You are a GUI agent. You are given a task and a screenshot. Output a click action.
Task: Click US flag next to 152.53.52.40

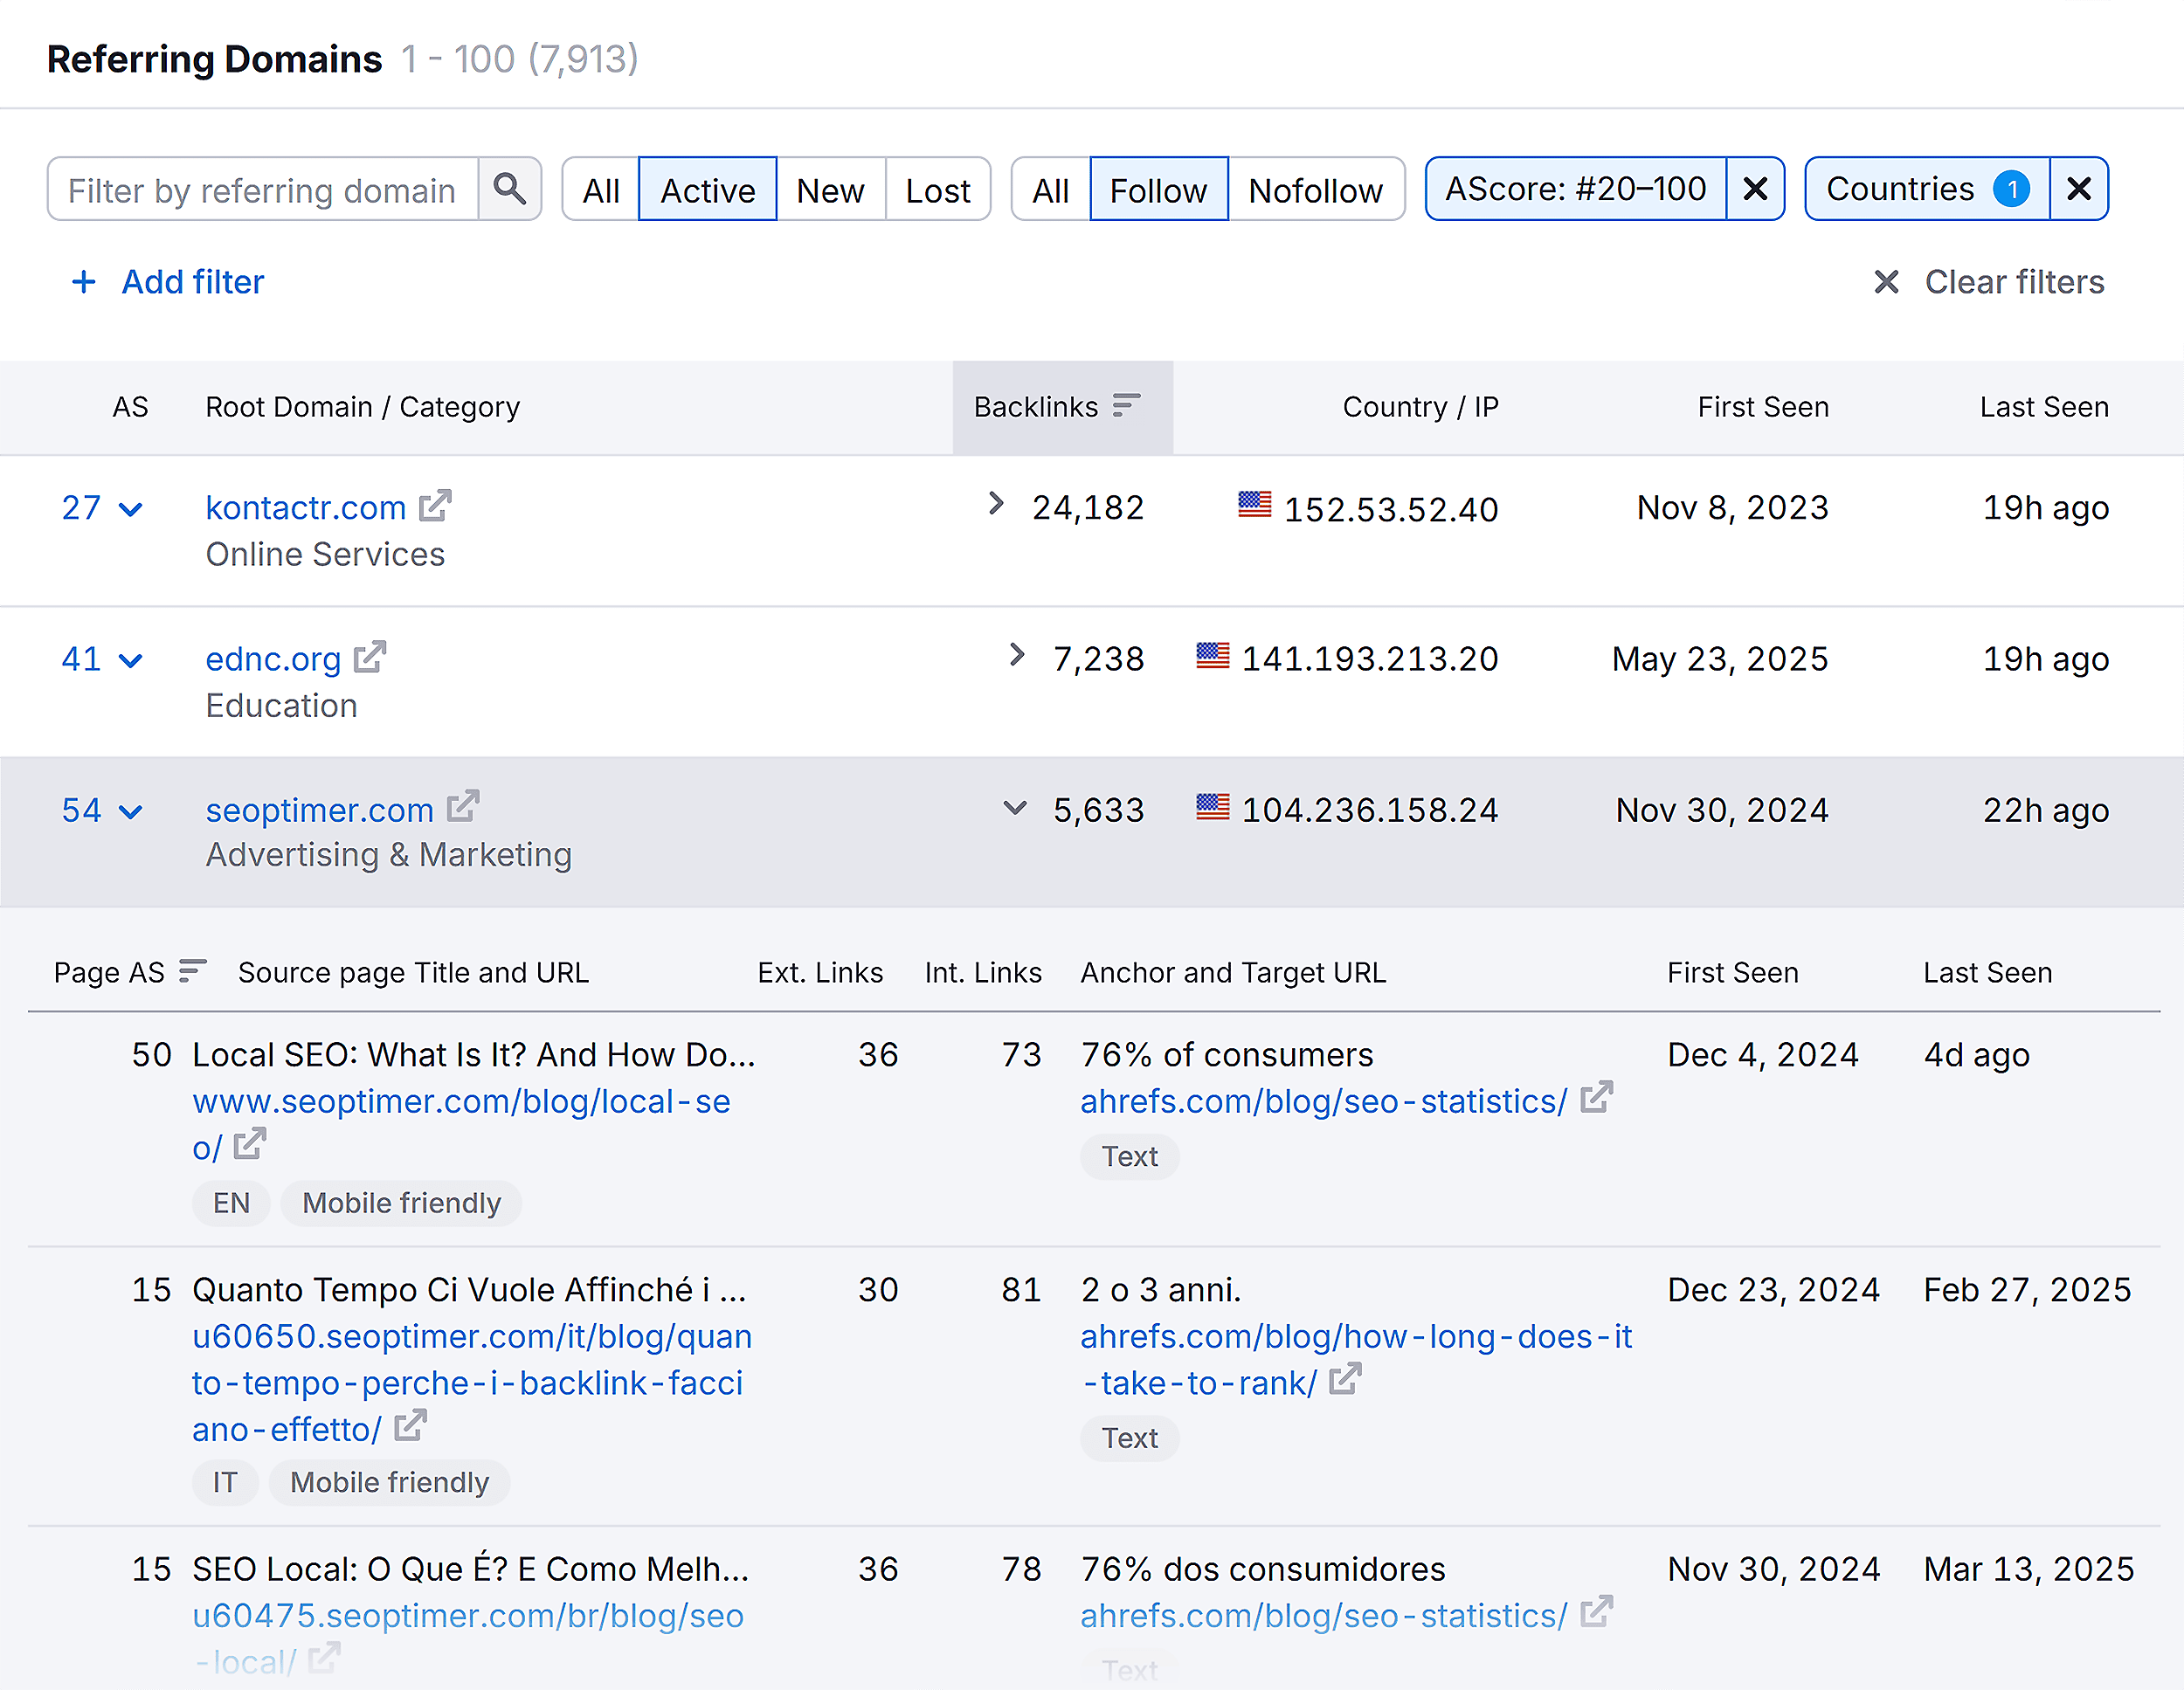pyautogui.click(x=1254, y=504)
